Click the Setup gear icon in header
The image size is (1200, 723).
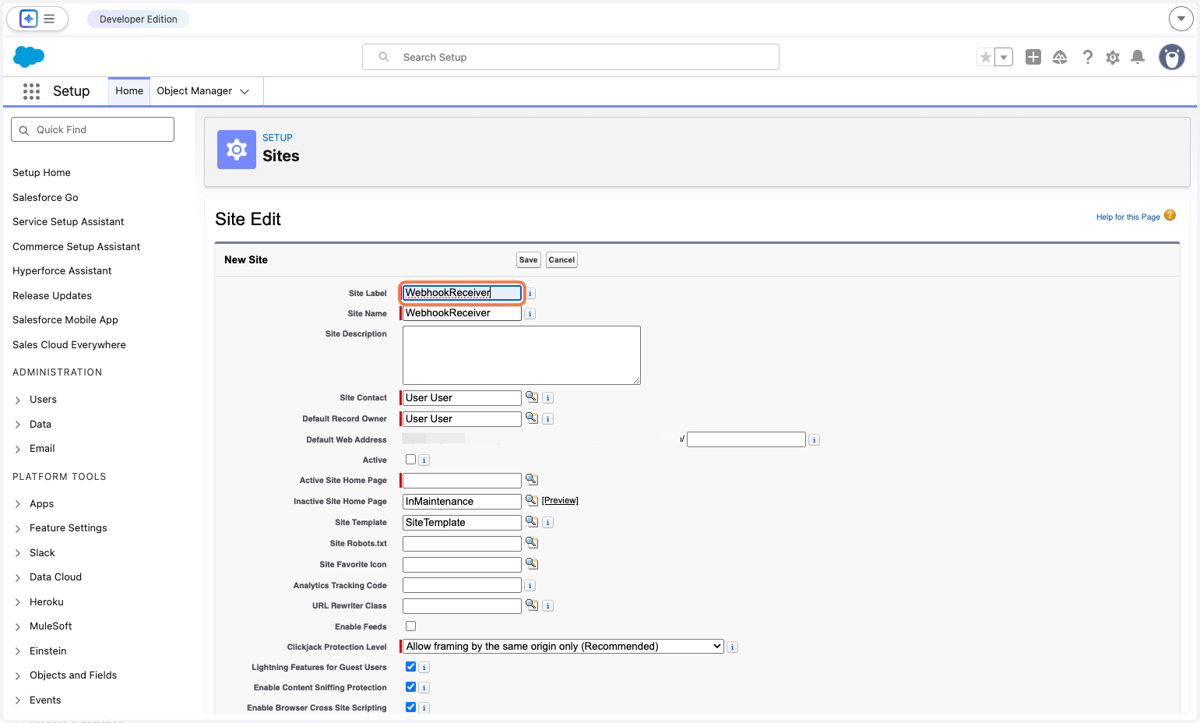click(x=1112, y=58)
